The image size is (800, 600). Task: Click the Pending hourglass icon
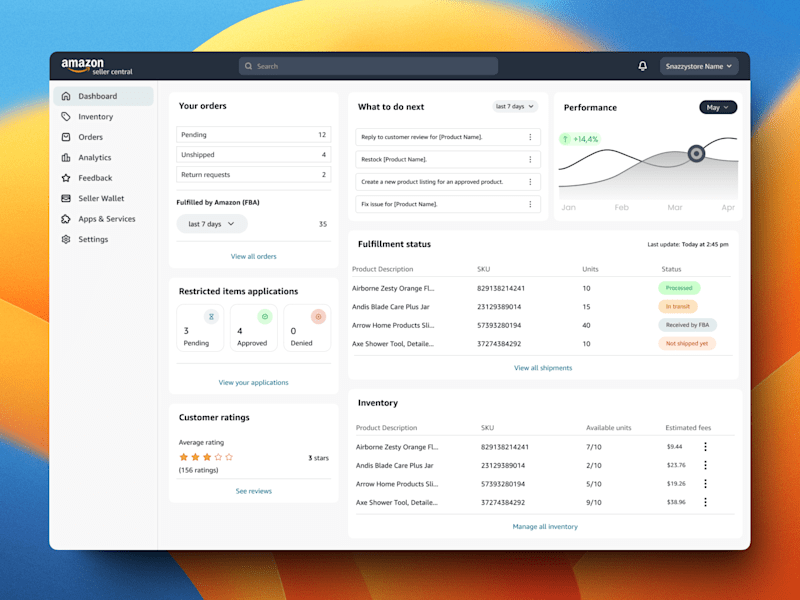(x=211, y=317)
